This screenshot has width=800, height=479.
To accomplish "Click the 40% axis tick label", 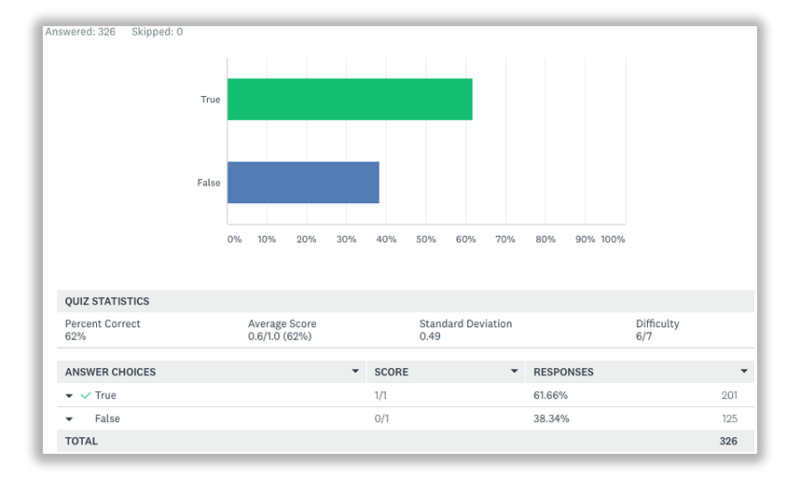I will (386, 239).
